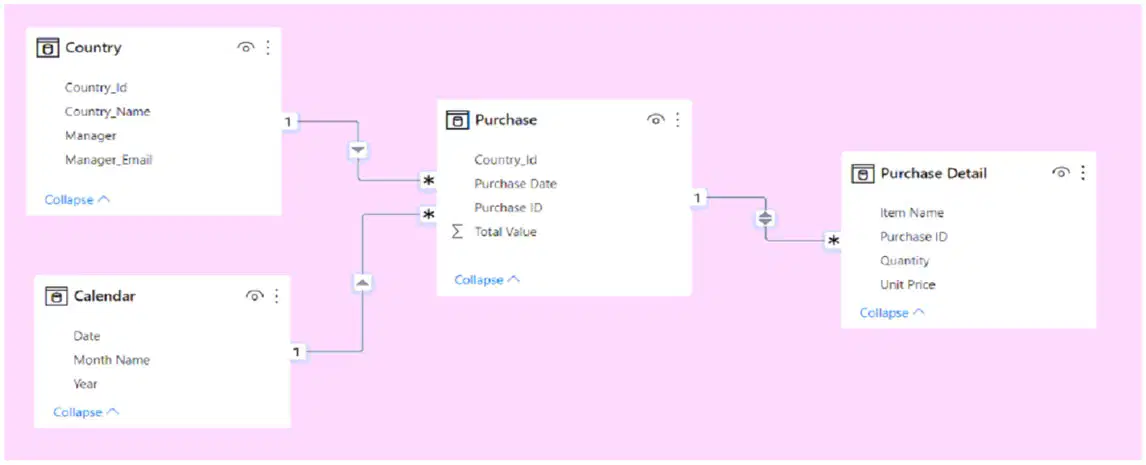Open the Purchase Detail table's more options menu
Viewport: 1146px width, 465px height.
[x=1083, y=173]
